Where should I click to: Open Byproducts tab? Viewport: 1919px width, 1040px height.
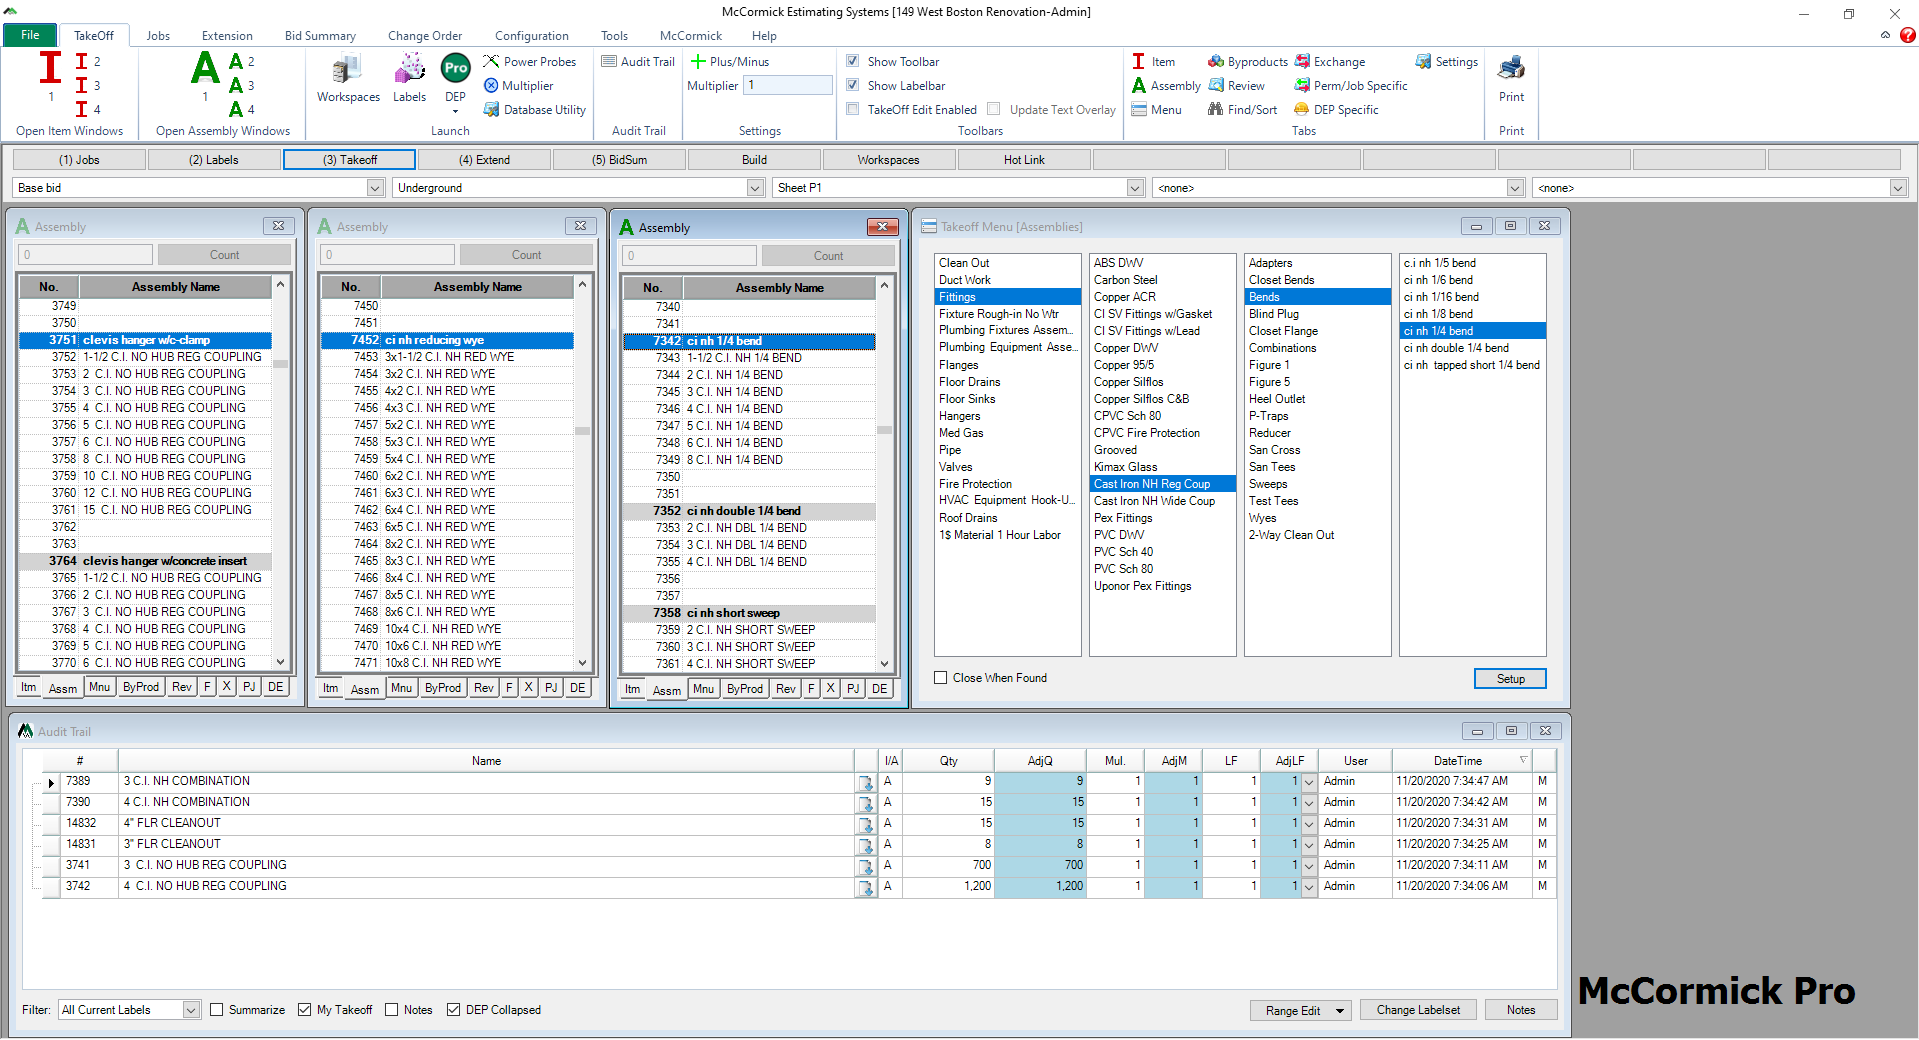point(1248,61)
